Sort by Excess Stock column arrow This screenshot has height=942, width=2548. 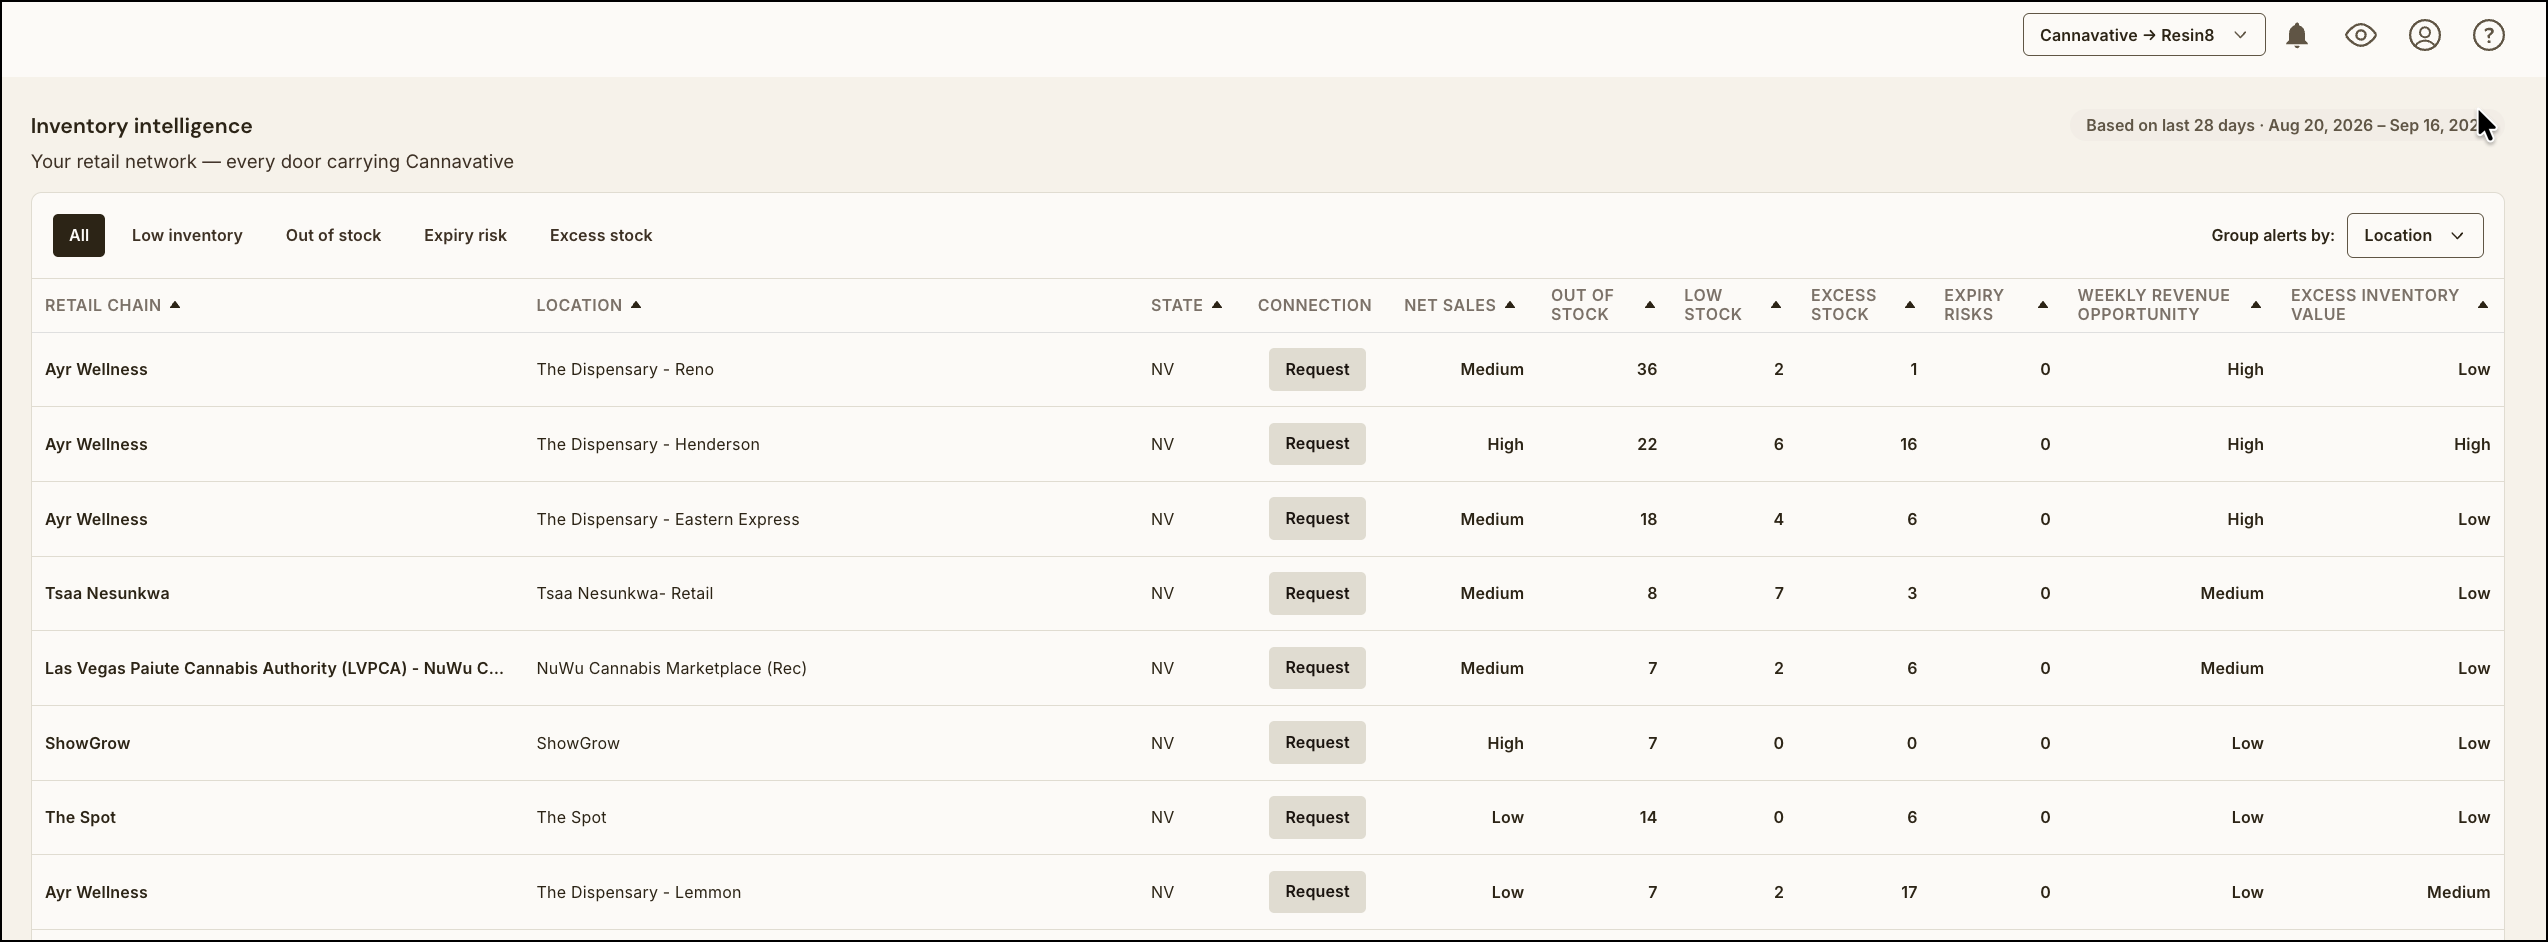pos(1910,305)
